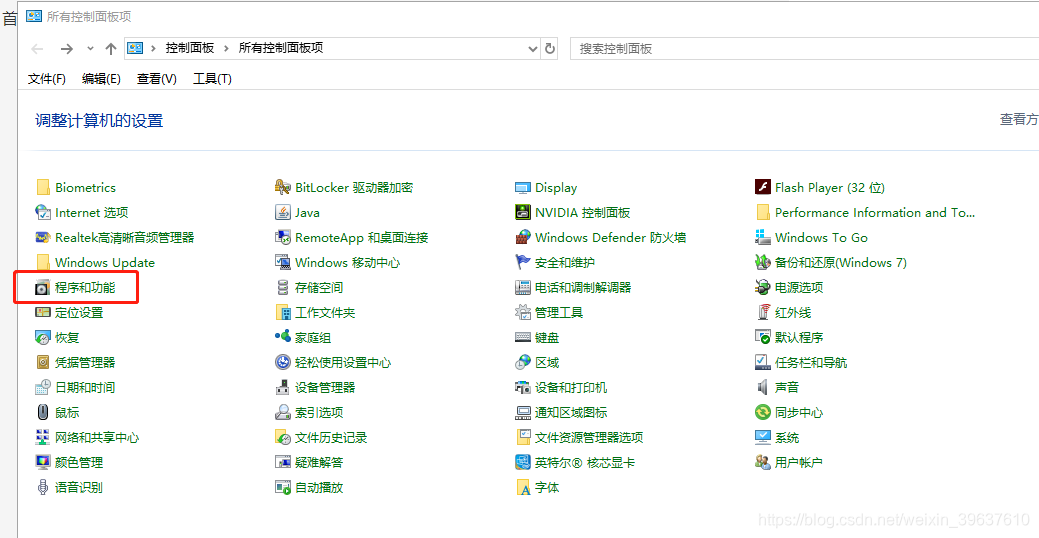Expand the address bar history dropdown
The height and width of the screenshot is (538, 1039).
pos(532,48)
